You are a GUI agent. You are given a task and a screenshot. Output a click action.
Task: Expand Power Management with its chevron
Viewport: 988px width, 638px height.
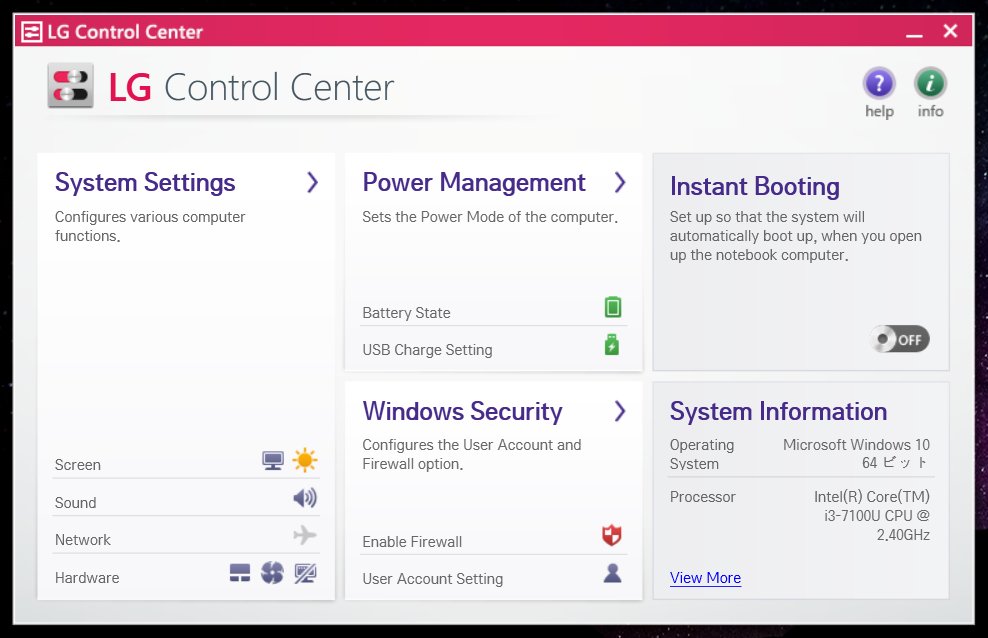point(620,183)
